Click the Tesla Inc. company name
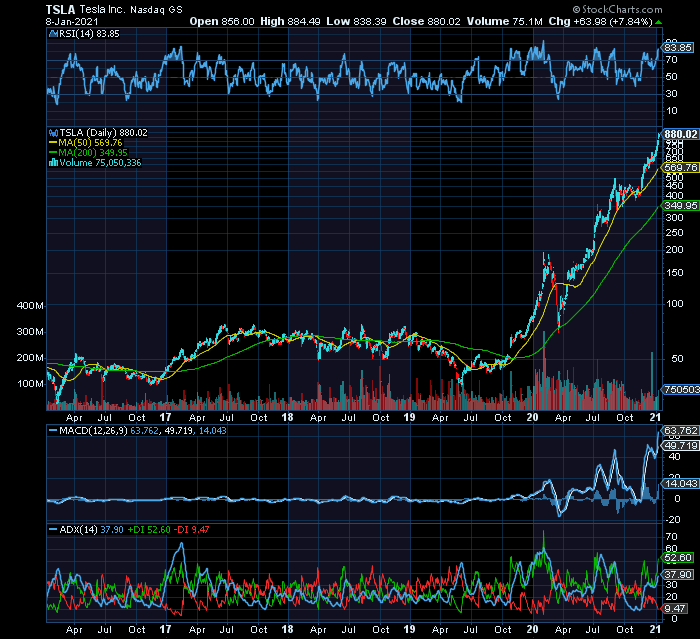 [x=102, y=9]
